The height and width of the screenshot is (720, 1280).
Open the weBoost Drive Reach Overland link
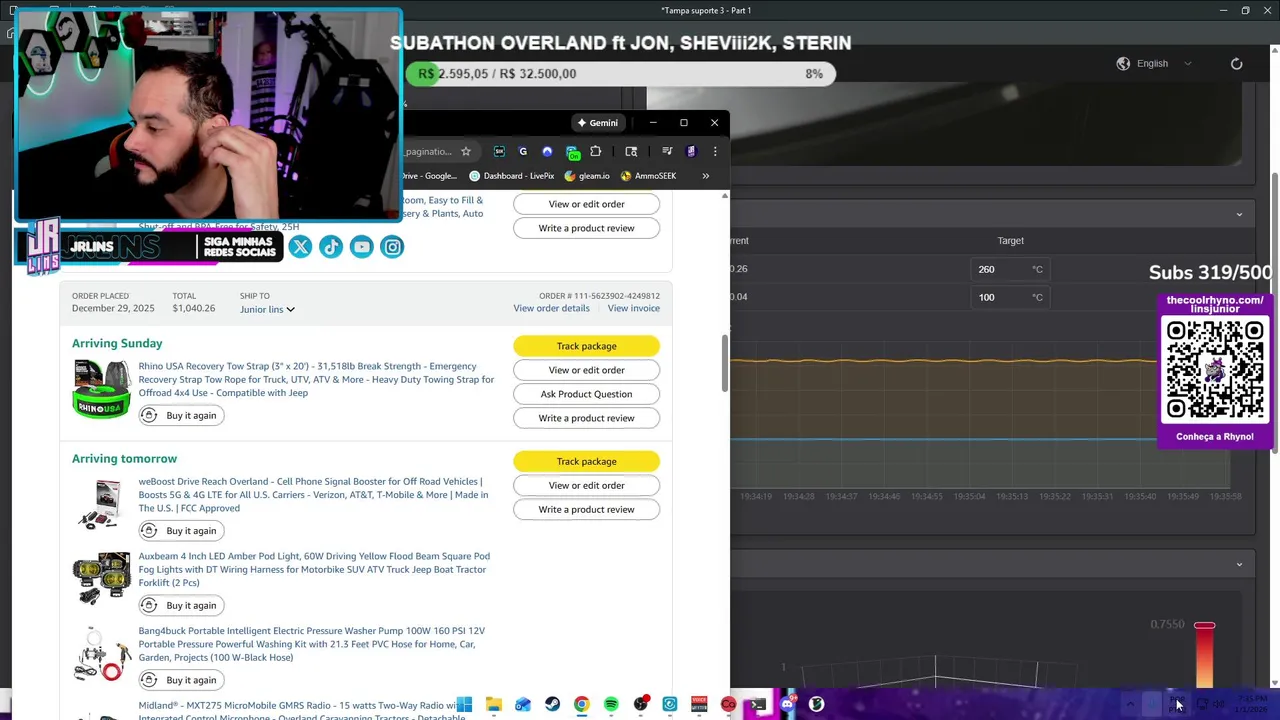tap(313, 495)
